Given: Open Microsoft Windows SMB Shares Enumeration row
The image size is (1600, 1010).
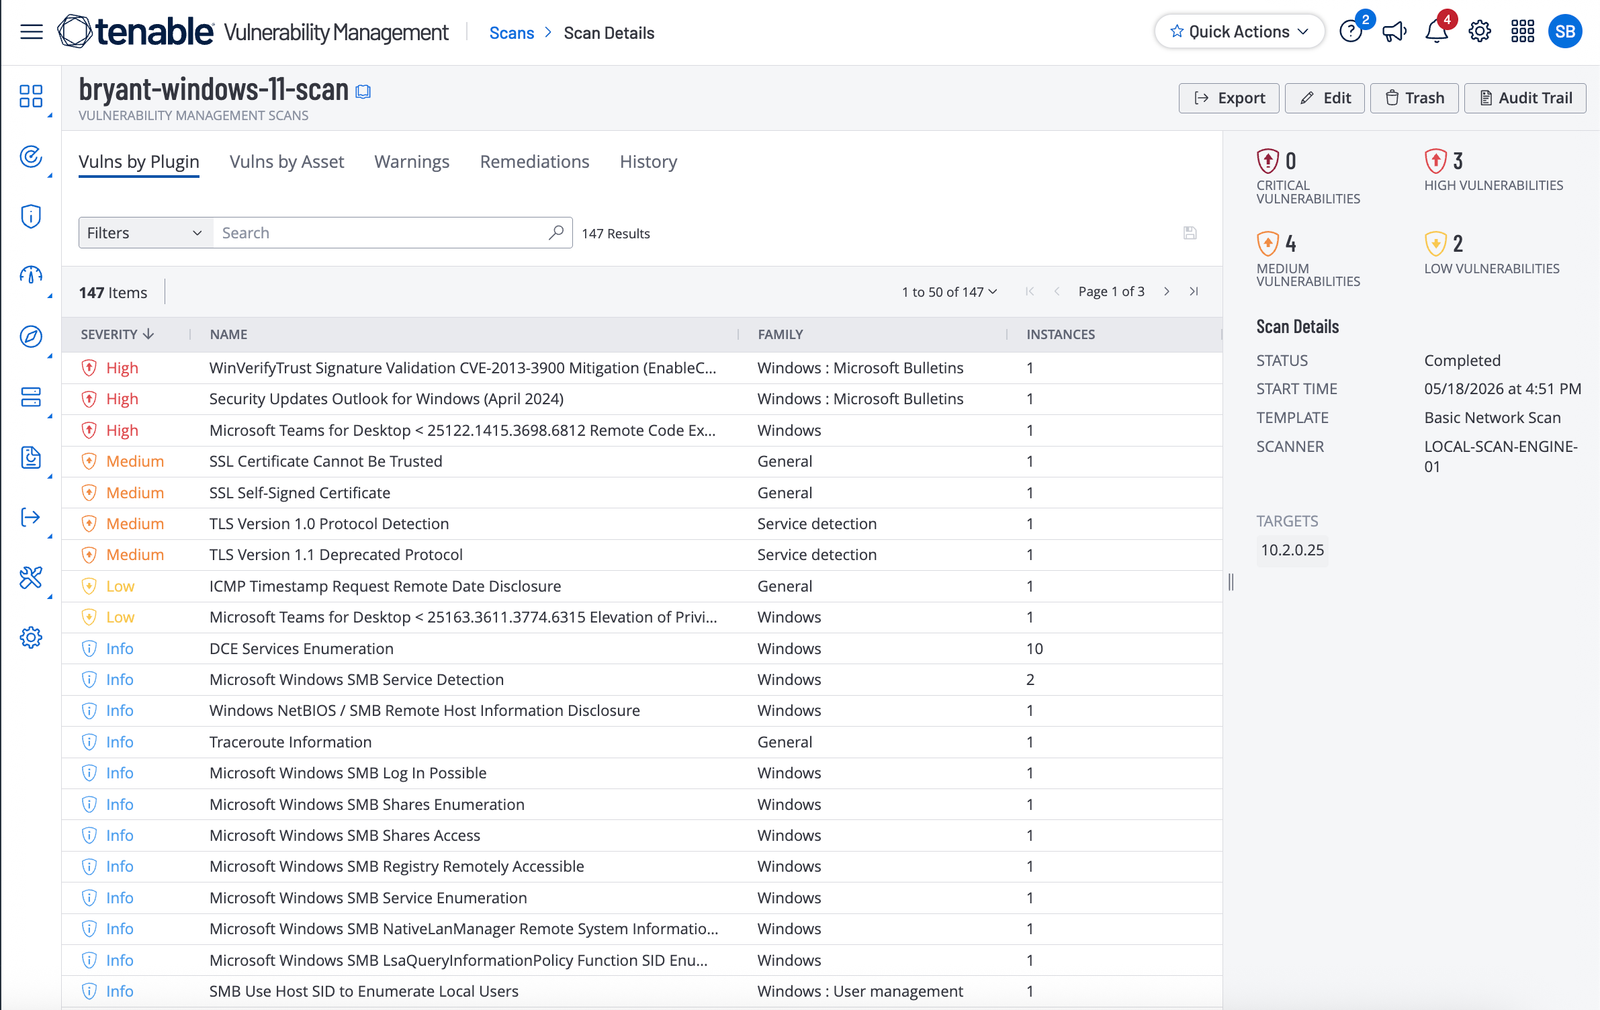Looking at the screenshot, I should 642,804.
